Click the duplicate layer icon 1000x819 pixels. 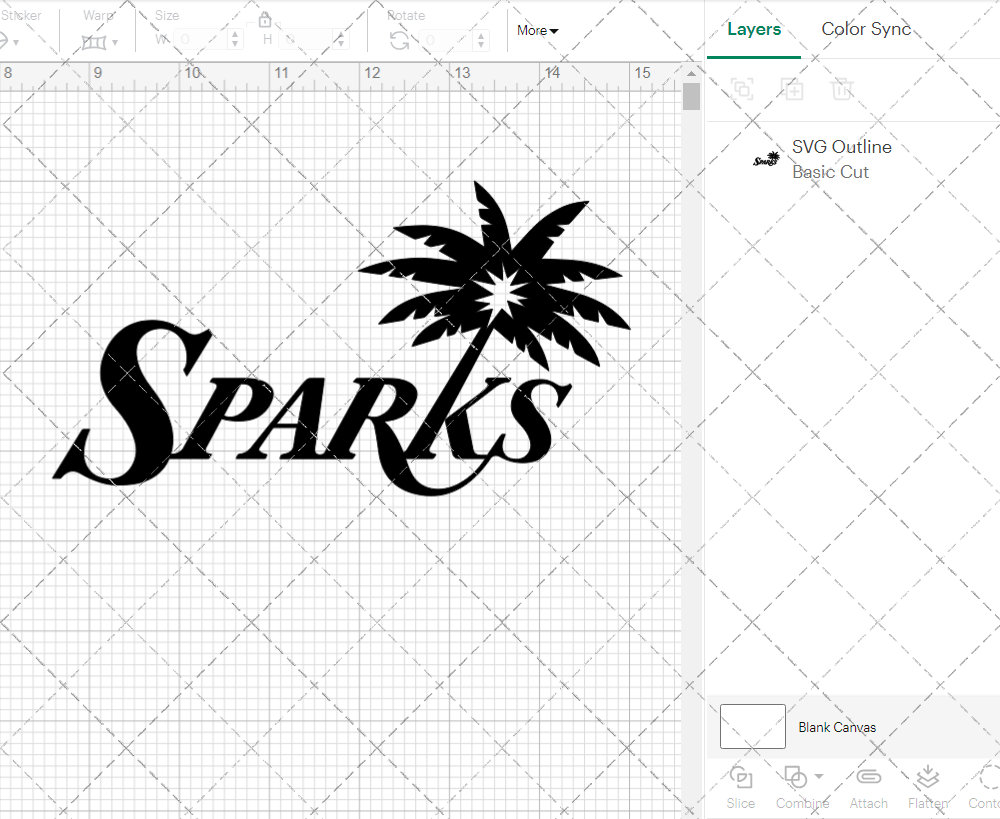pyautogui.click(x=793, y=89)
